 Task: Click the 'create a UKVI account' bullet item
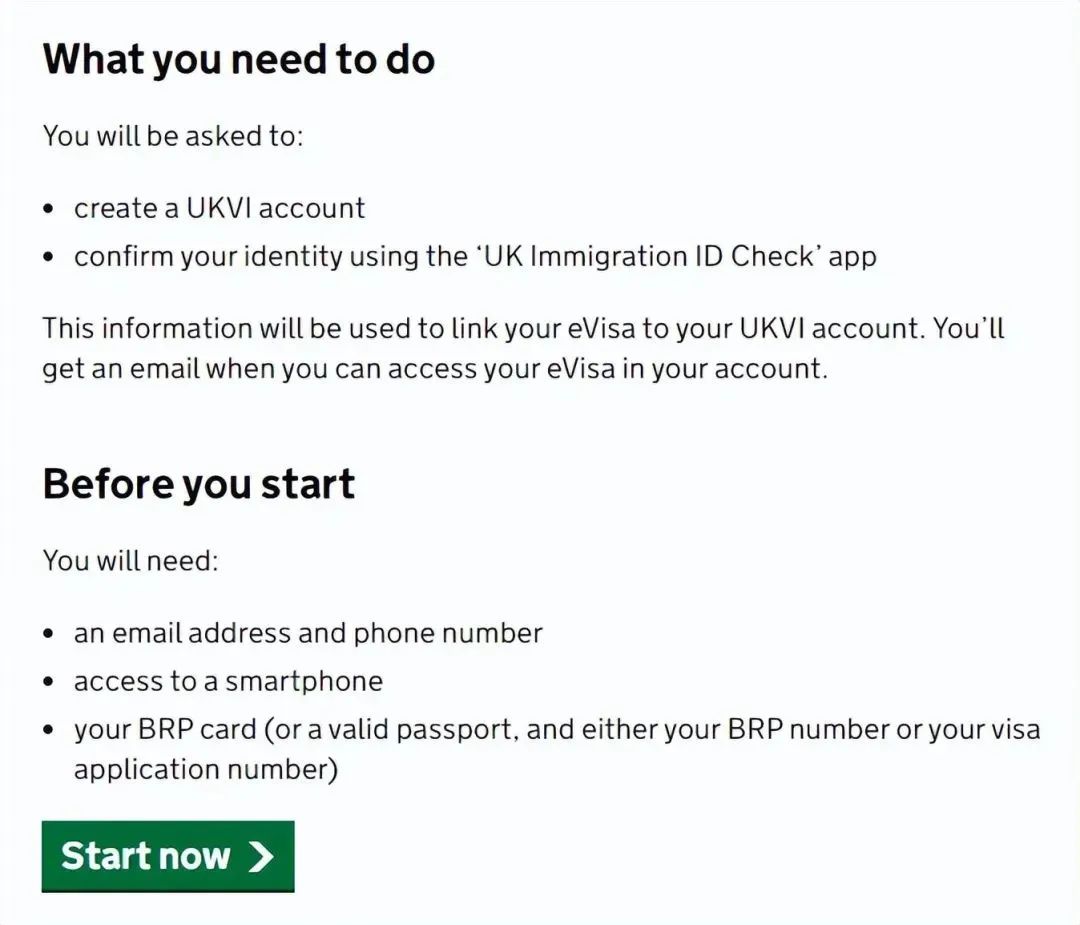[219, 208]
